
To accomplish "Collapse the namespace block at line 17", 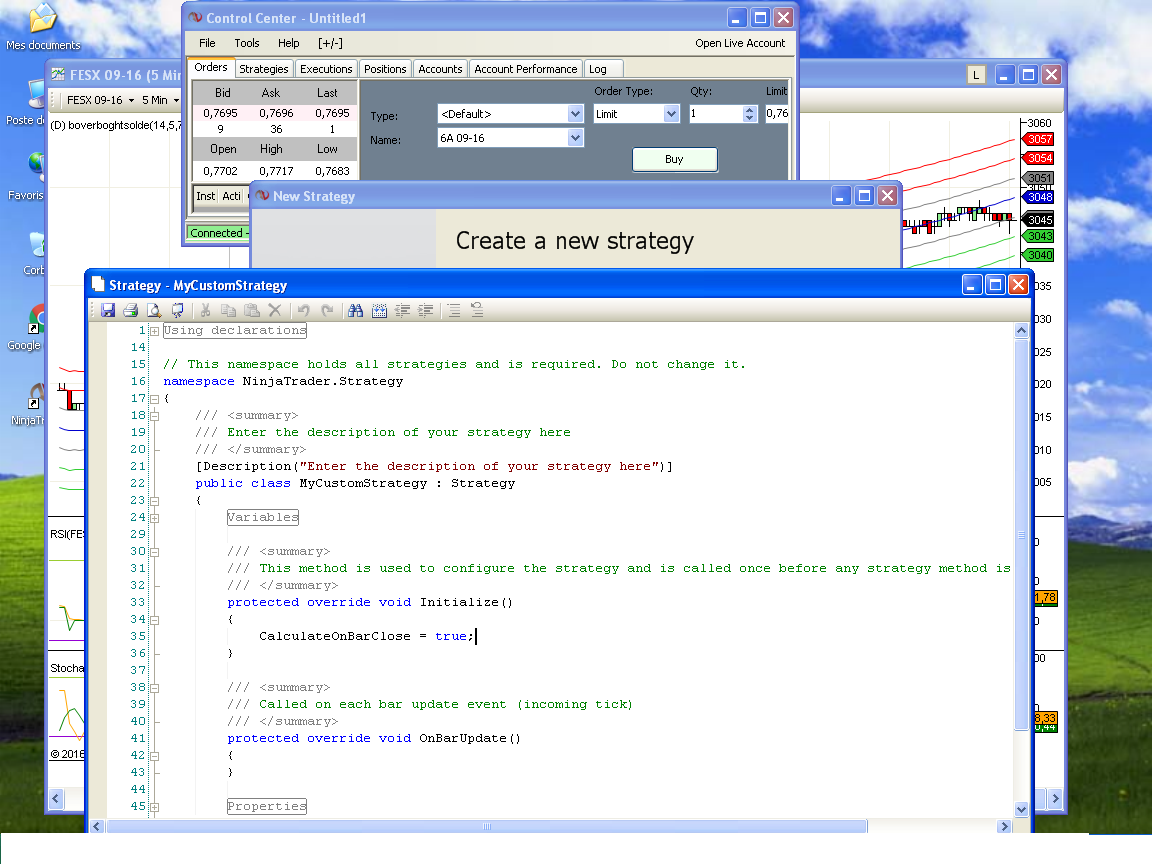I will tap(154, 399).
